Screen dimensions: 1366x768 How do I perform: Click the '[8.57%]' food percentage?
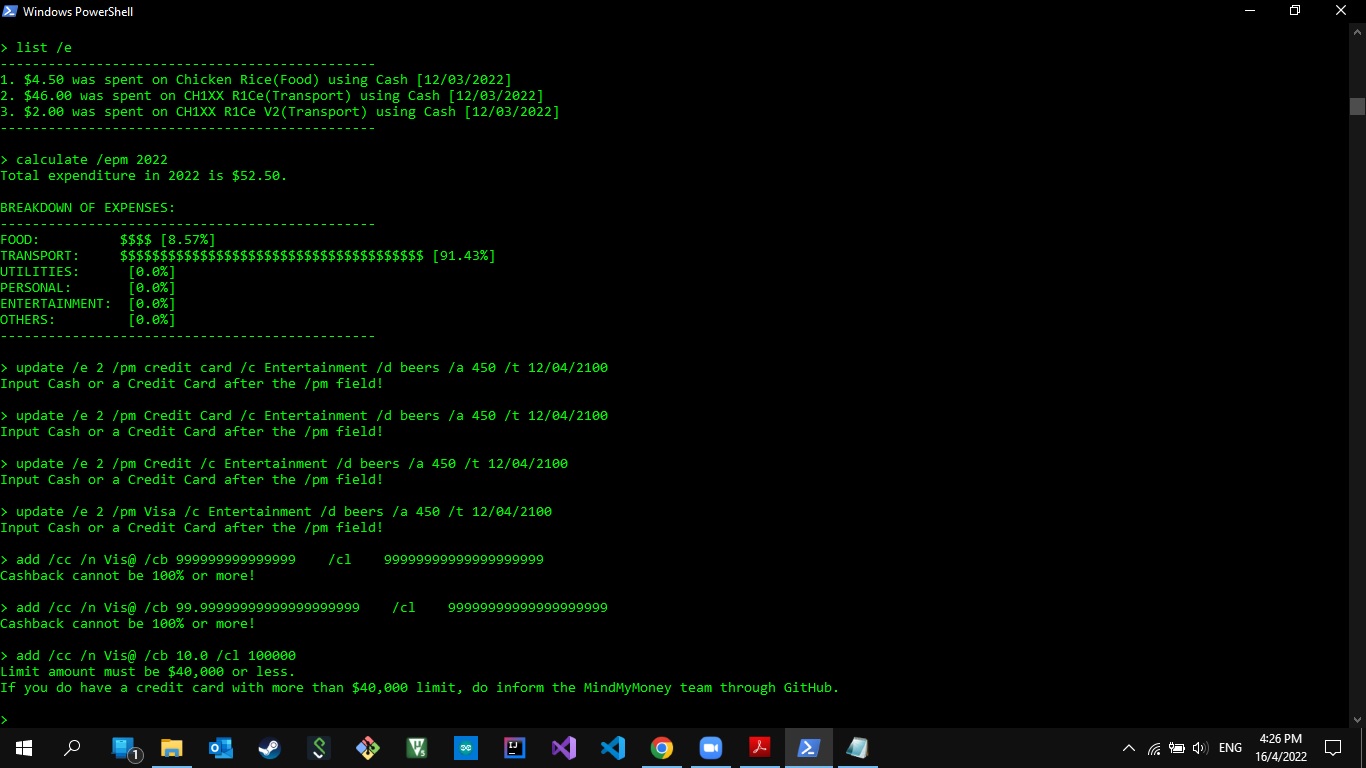coord(188,239)
